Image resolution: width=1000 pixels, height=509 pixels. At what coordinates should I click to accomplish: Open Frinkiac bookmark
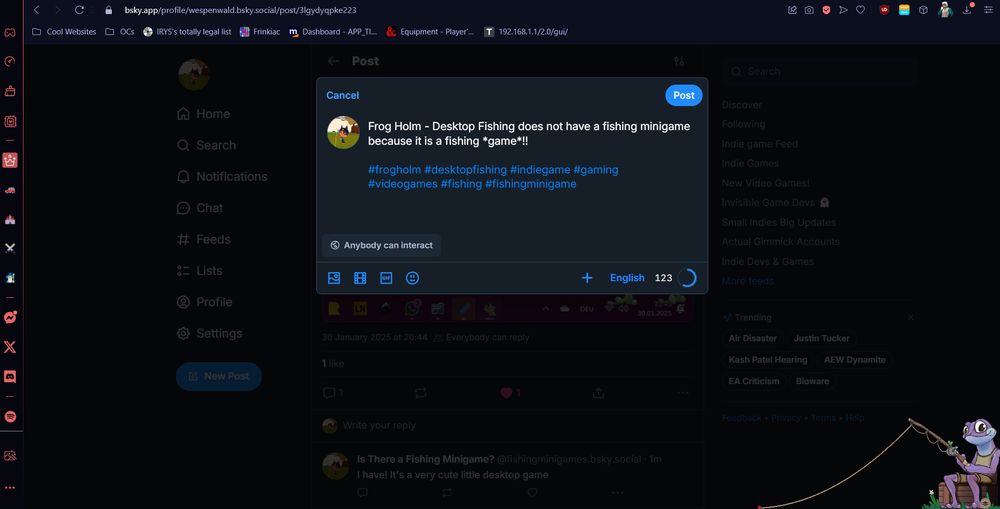tap(260, 31)
